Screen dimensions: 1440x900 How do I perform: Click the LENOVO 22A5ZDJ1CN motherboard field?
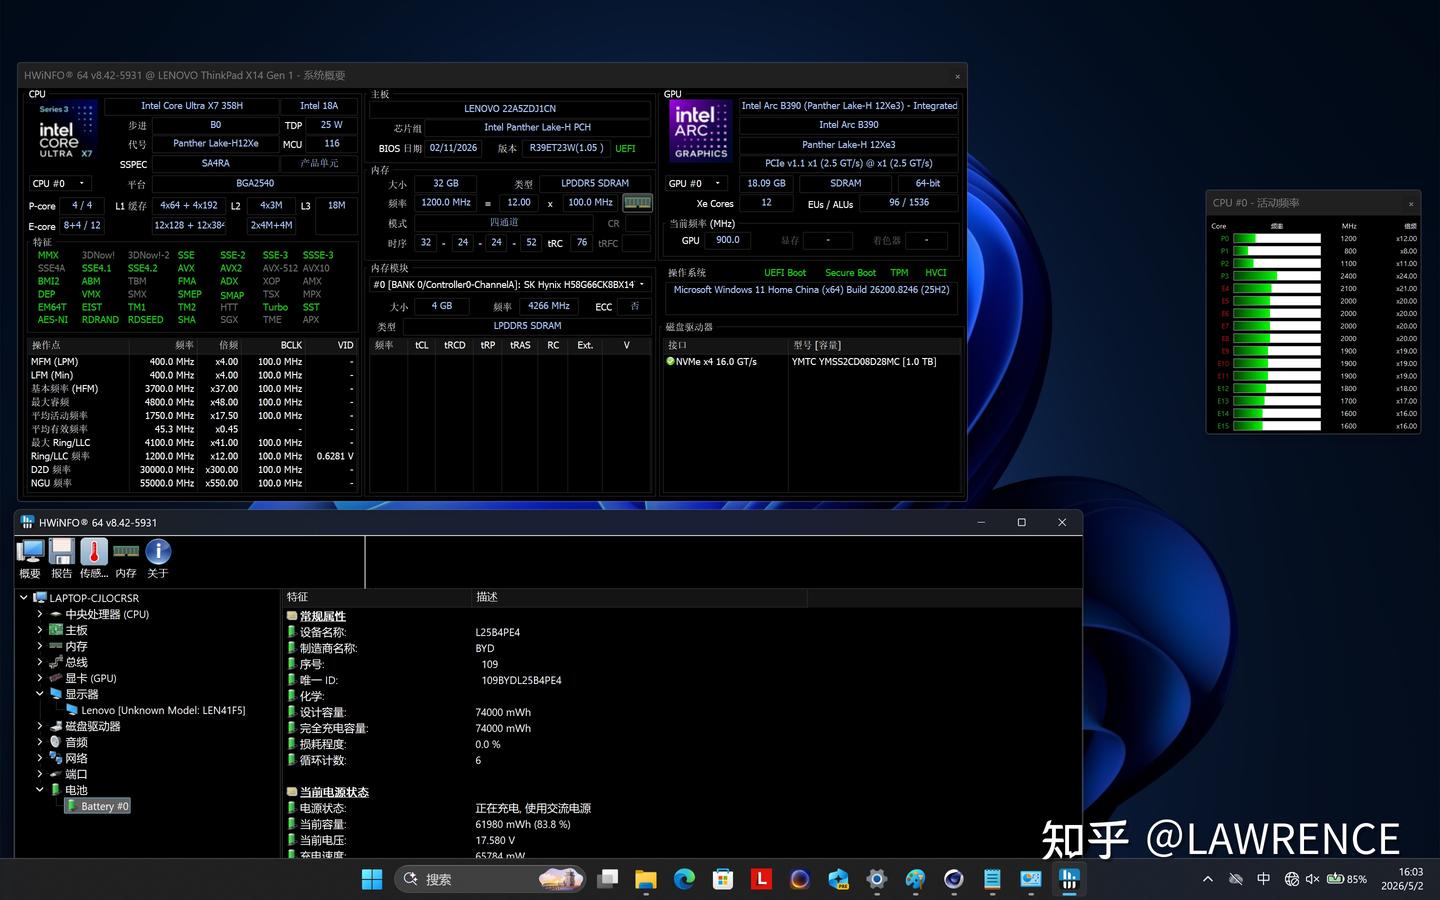click(x=510, y=109)
